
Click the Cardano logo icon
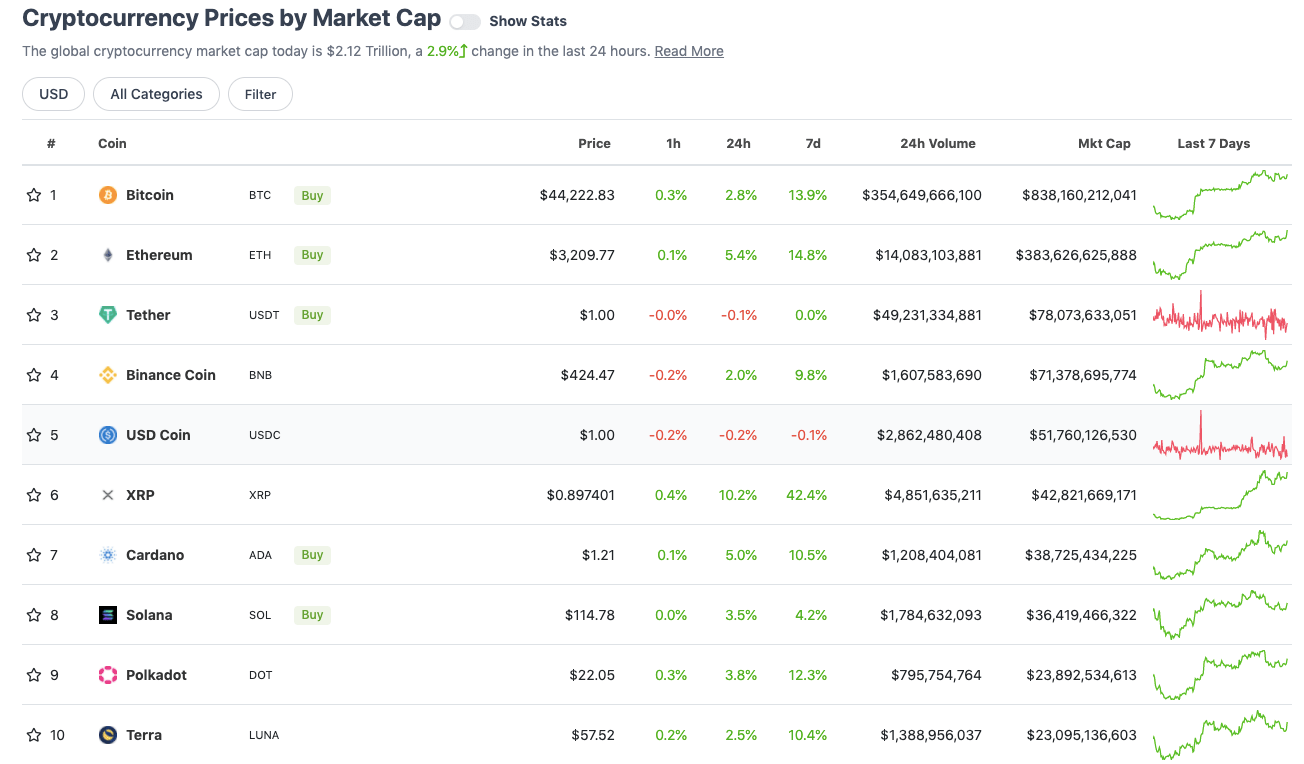click(108, 555)
